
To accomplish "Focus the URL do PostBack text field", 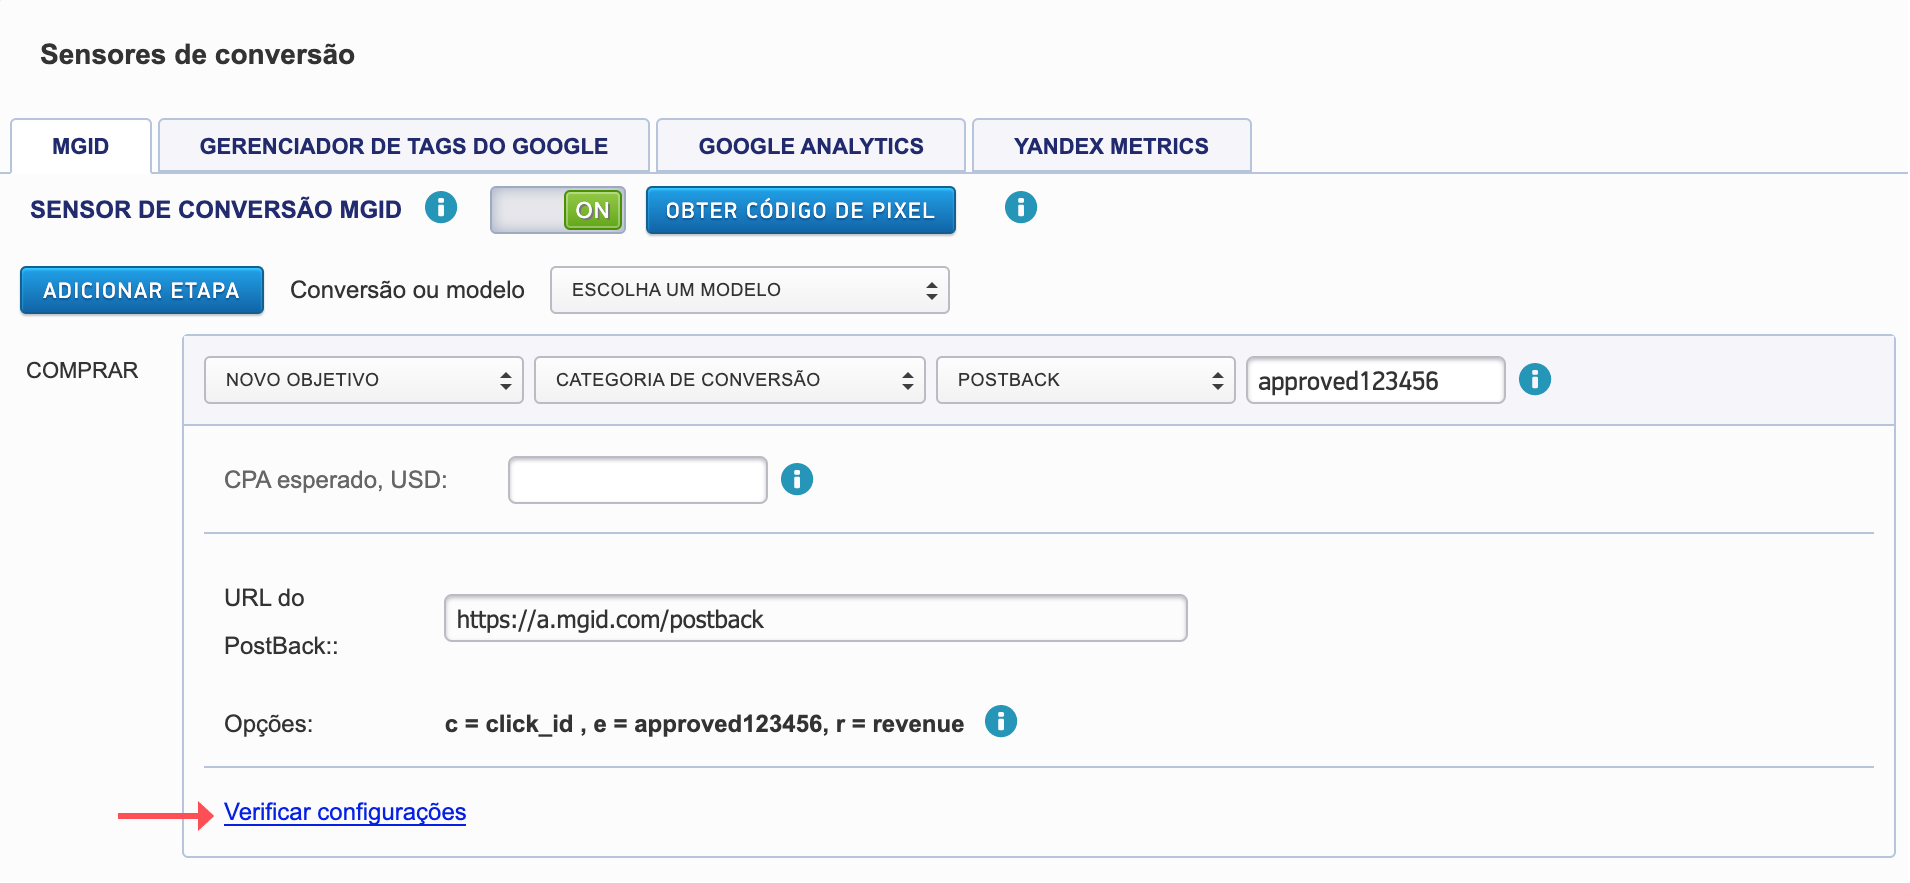I will [815, 619].
